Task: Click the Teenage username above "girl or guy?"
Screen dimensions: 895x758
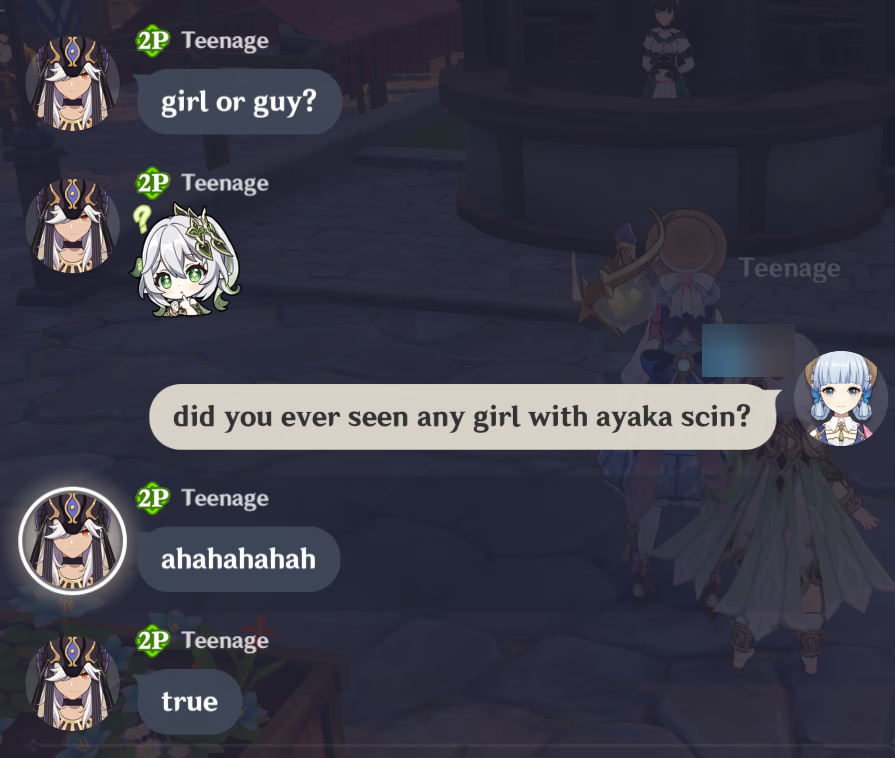Action: (225, 41)
